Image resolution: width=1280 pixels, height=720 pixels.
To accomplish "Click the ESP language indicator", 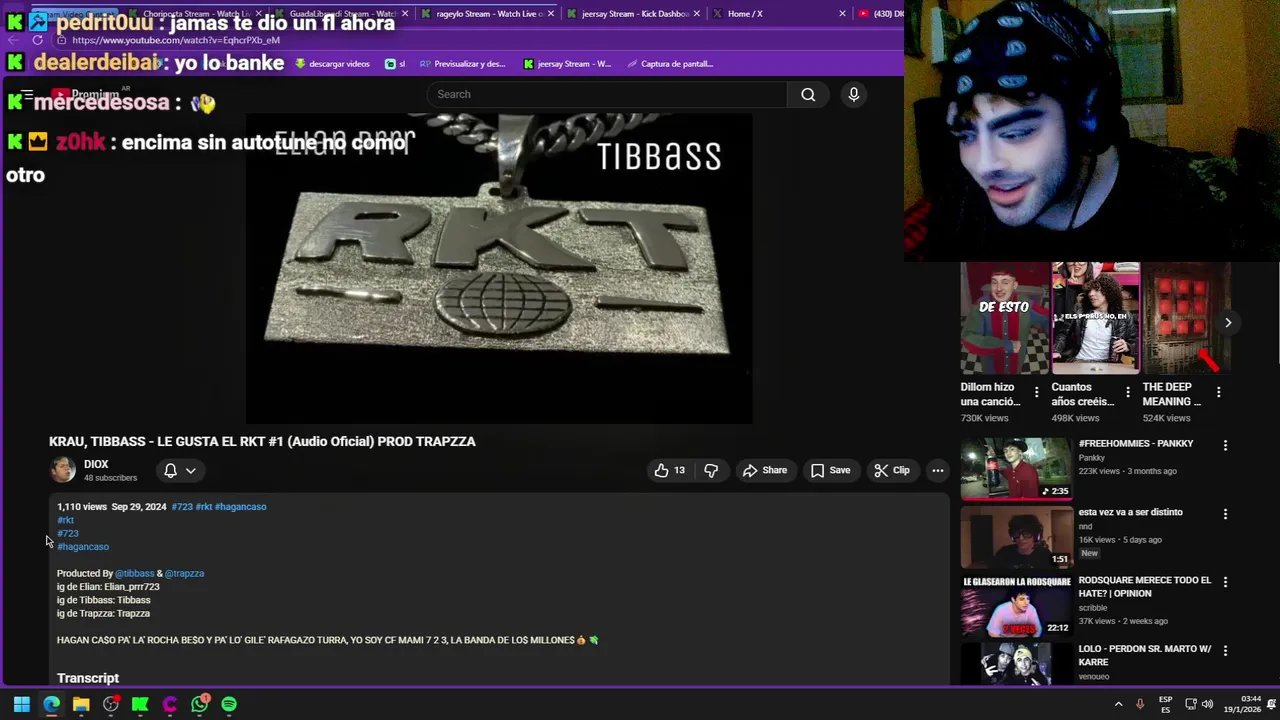I will [x=1165, y=704].
